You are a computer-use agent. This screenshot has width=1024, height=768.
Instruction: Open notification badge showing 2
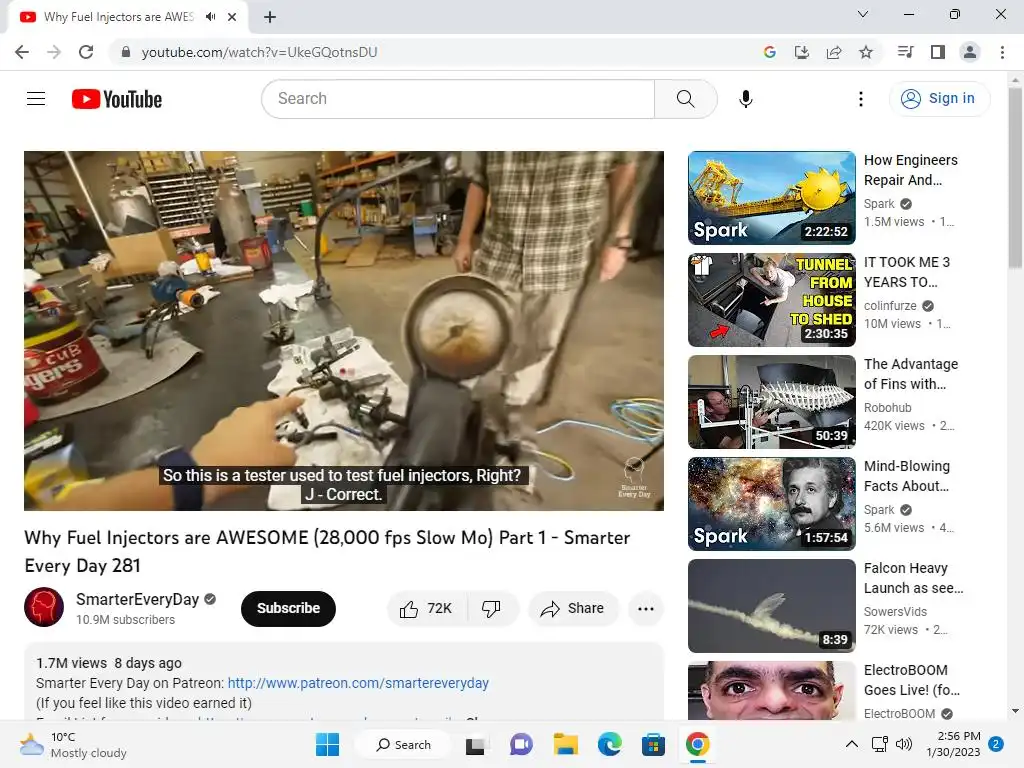tap(996, 744)
